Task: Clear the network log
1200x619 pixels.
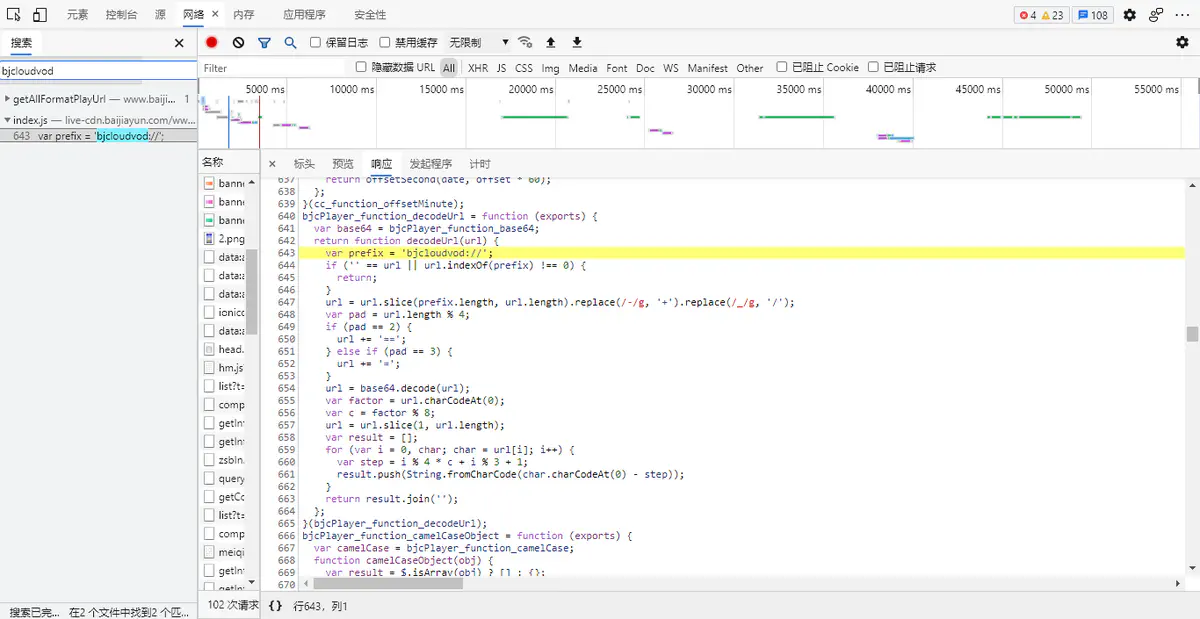Action: point(238,43)
